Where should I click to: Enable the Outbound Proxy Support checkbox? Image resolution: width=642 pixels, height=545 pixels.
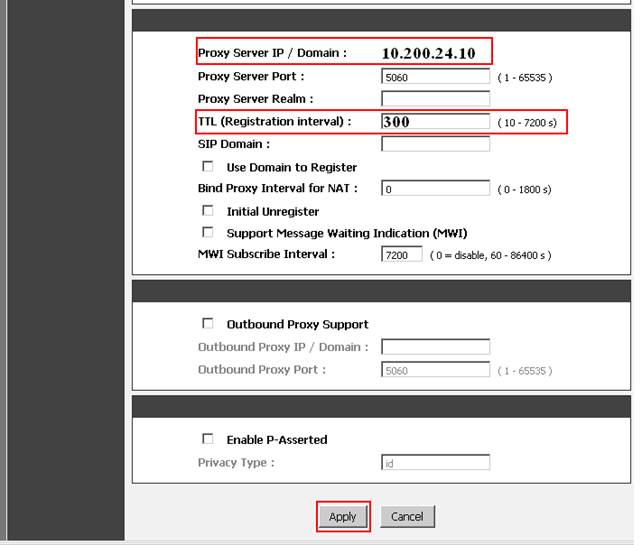[x=208, y=324]
